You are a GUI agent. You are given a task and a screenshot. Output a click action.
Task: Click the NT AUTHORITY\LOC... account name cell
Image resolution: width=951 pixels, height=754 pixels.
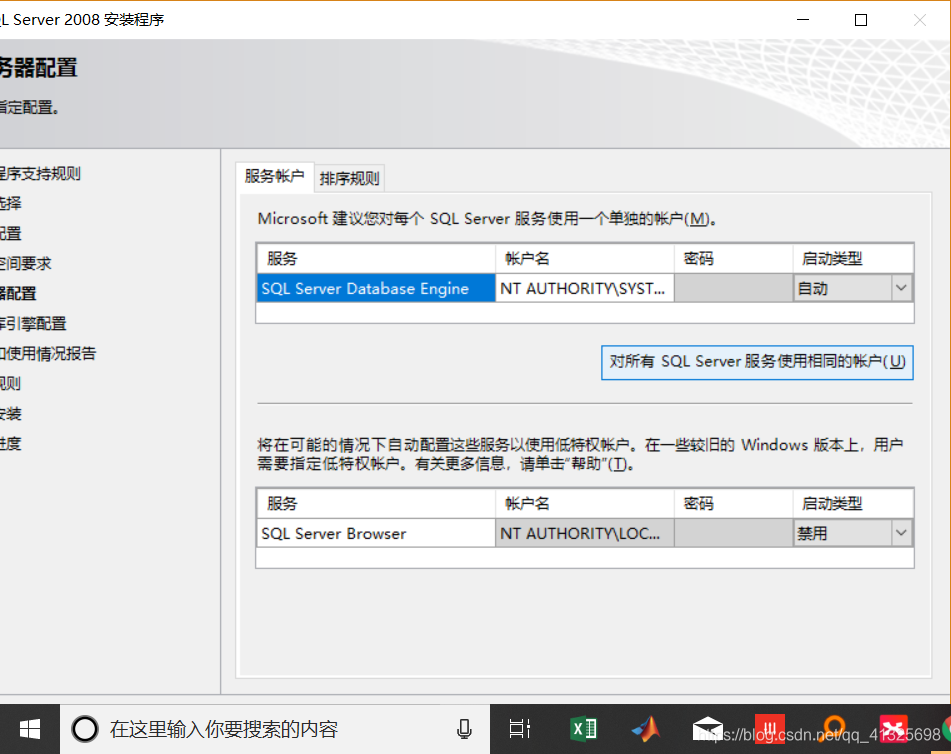click(x=585, y=533)
